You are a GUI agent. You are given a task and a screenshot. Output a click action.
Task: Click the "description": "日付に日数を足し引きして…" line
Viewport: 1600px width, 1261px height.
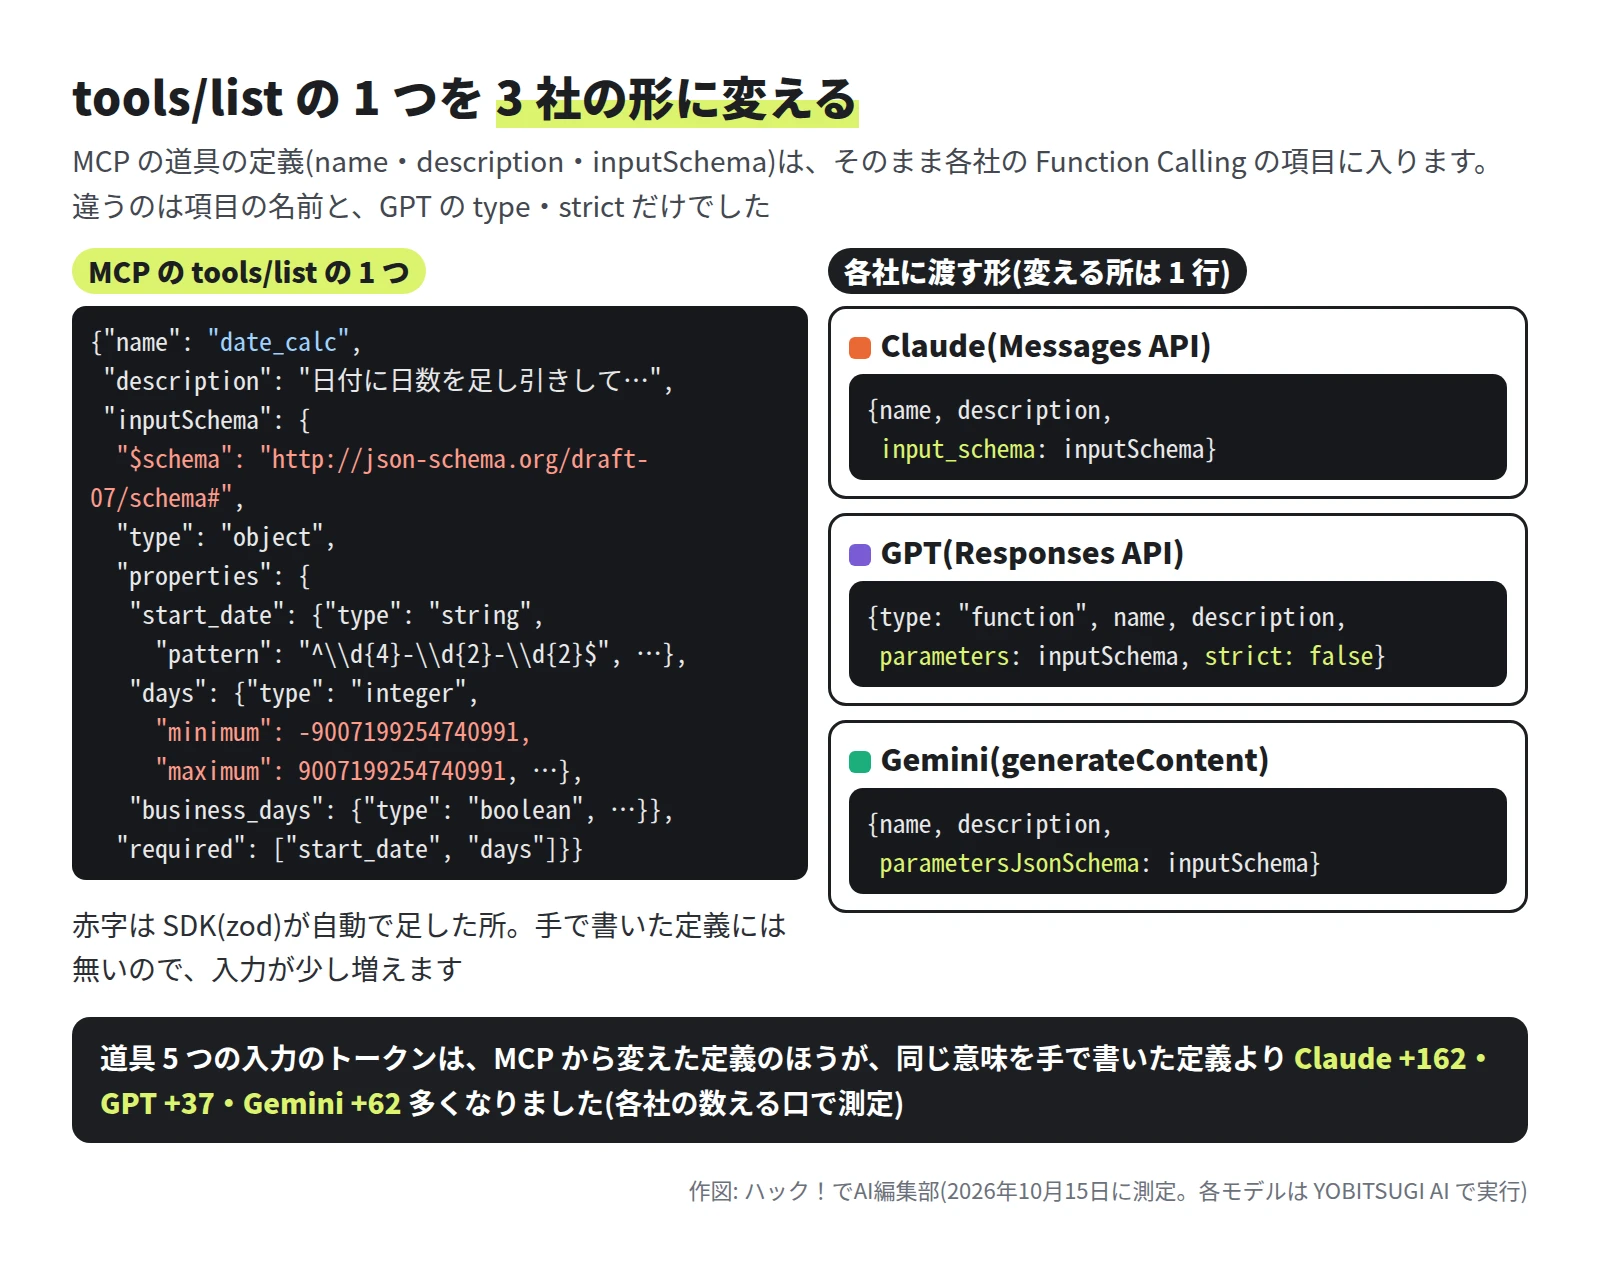[x=388, y=381]
